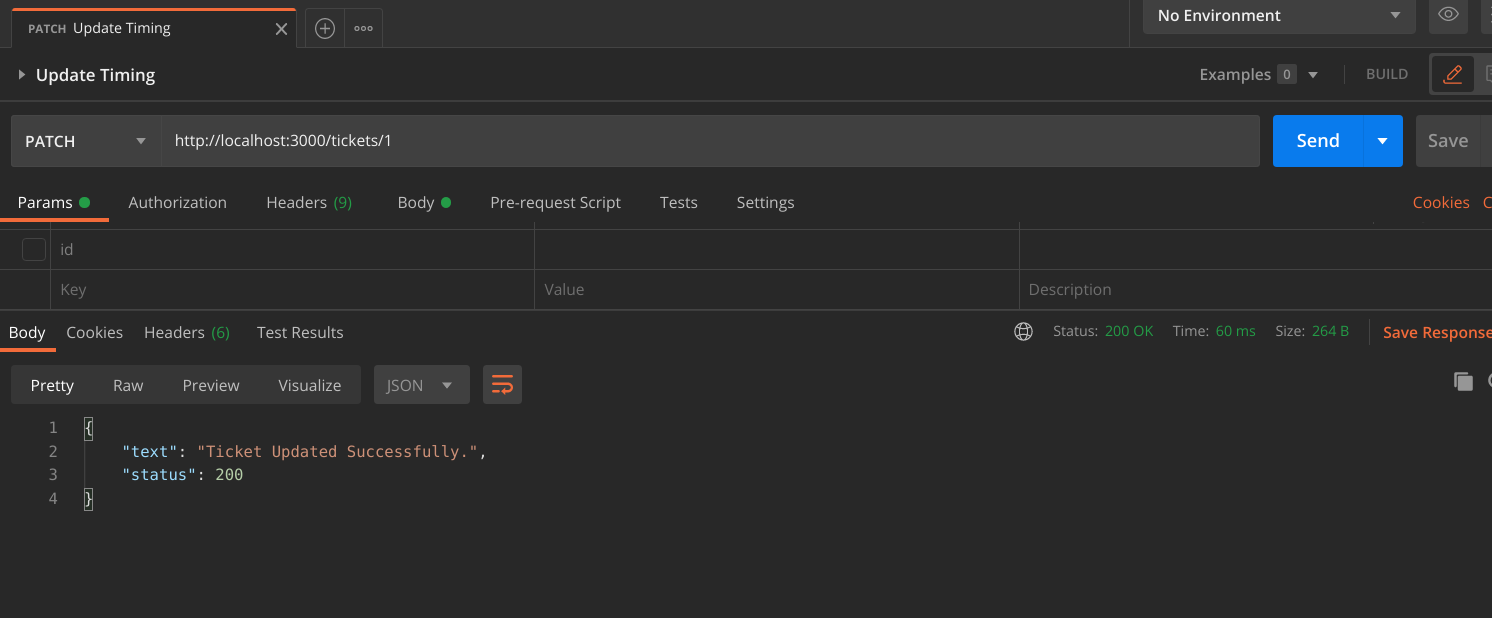
Task: Open the No Environment dropdown
Action: pyautogui.click(x=1279, y=16)
